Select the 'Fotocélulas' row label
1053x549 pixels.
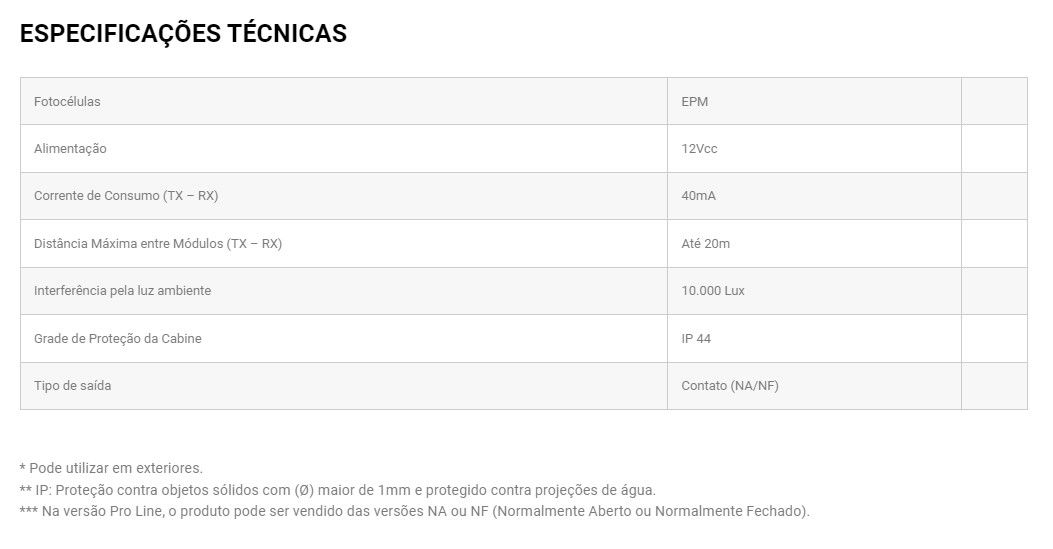tap(67, 102)
